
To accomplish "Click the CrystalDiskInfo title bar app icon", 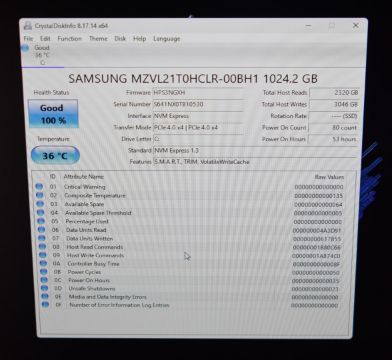I will [x=28, y=26].
